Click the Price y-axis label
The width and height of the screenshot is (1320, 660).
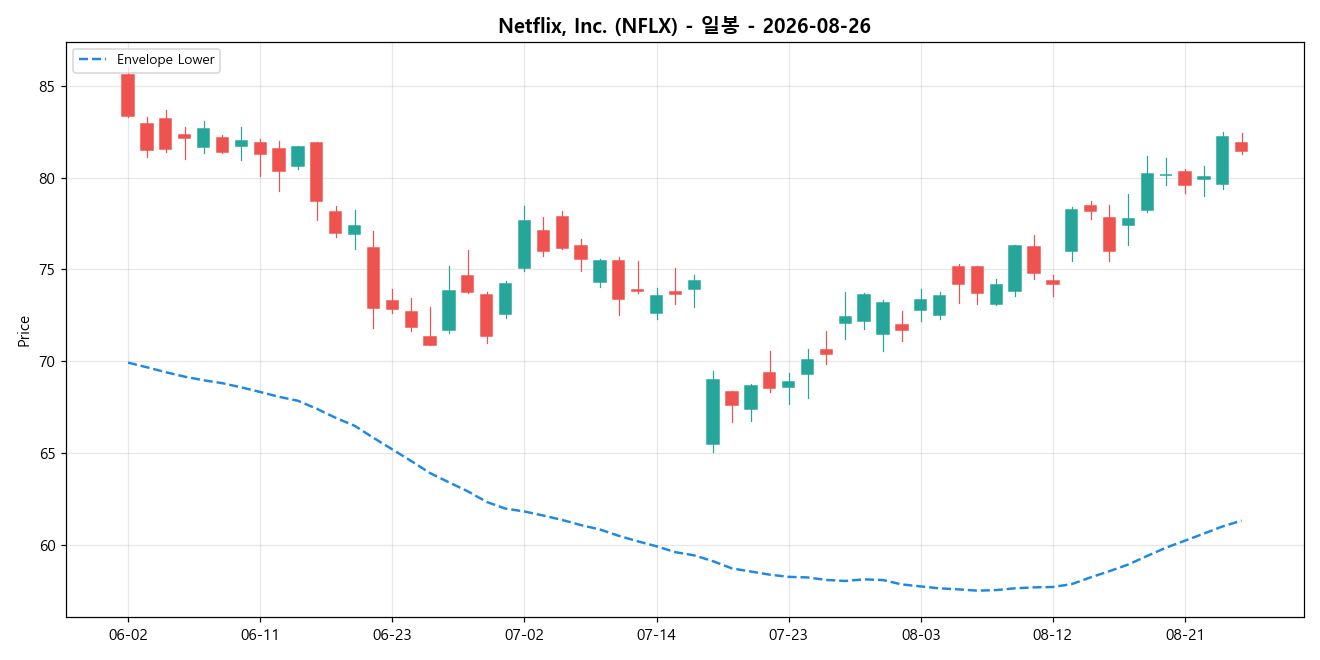pos(24,331)
